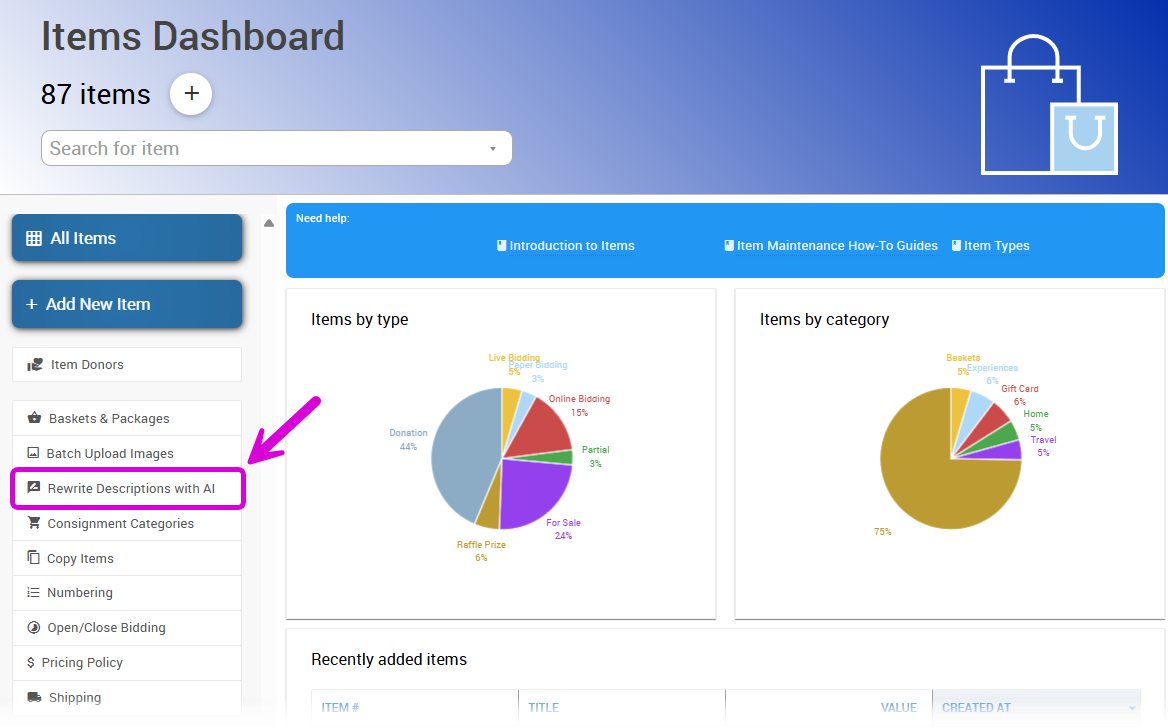
Task: Select Copy Items entry
Action: click(x=127, y=558)
